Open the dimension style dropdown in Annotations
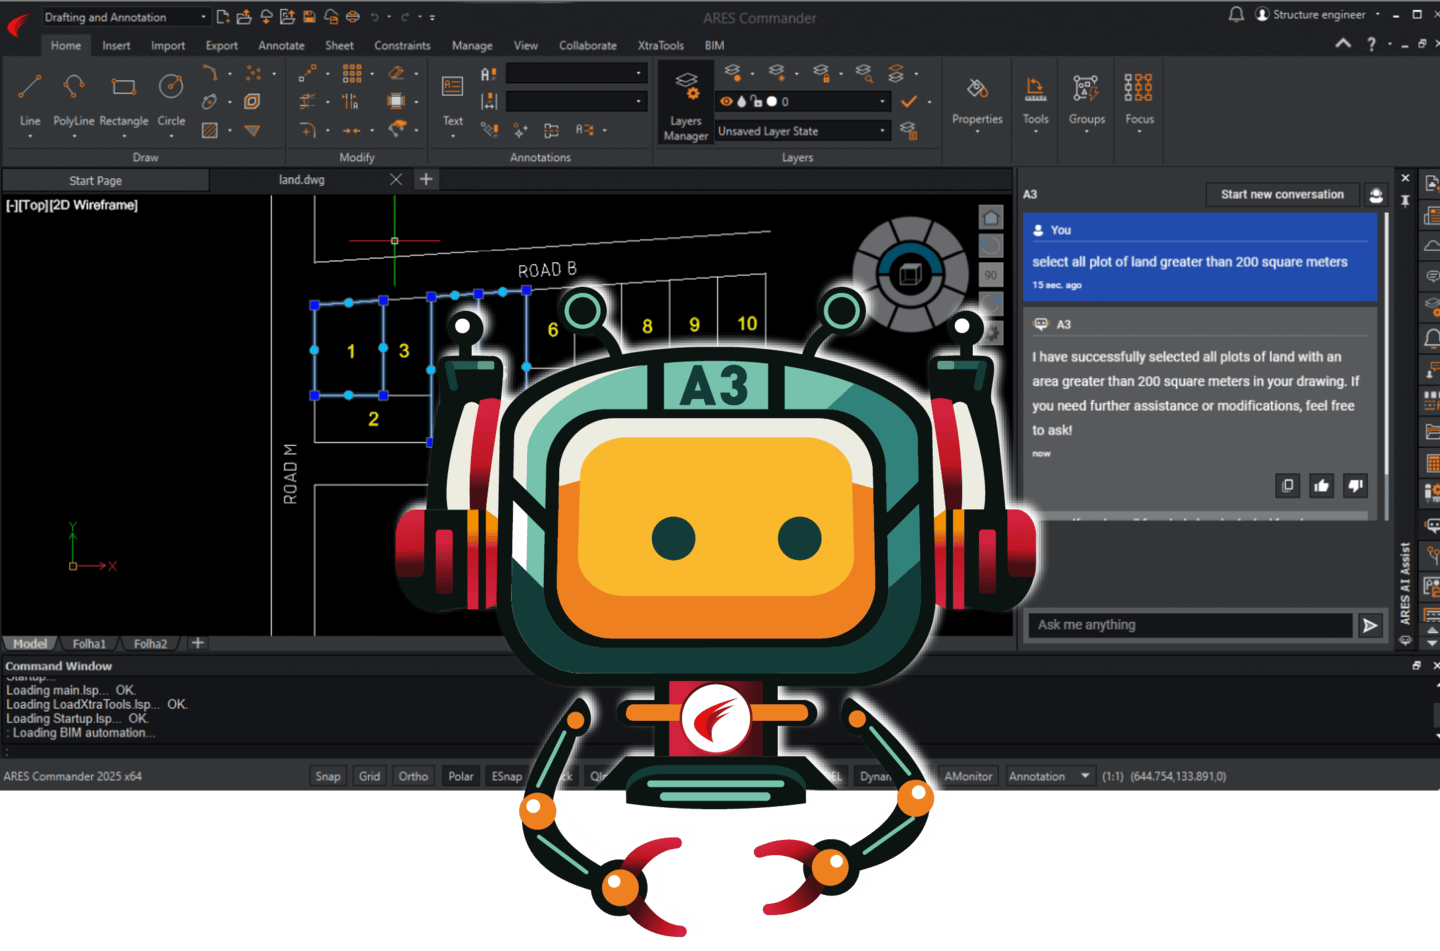Viewport: 1440px width, 951px height. click(577, 101)
